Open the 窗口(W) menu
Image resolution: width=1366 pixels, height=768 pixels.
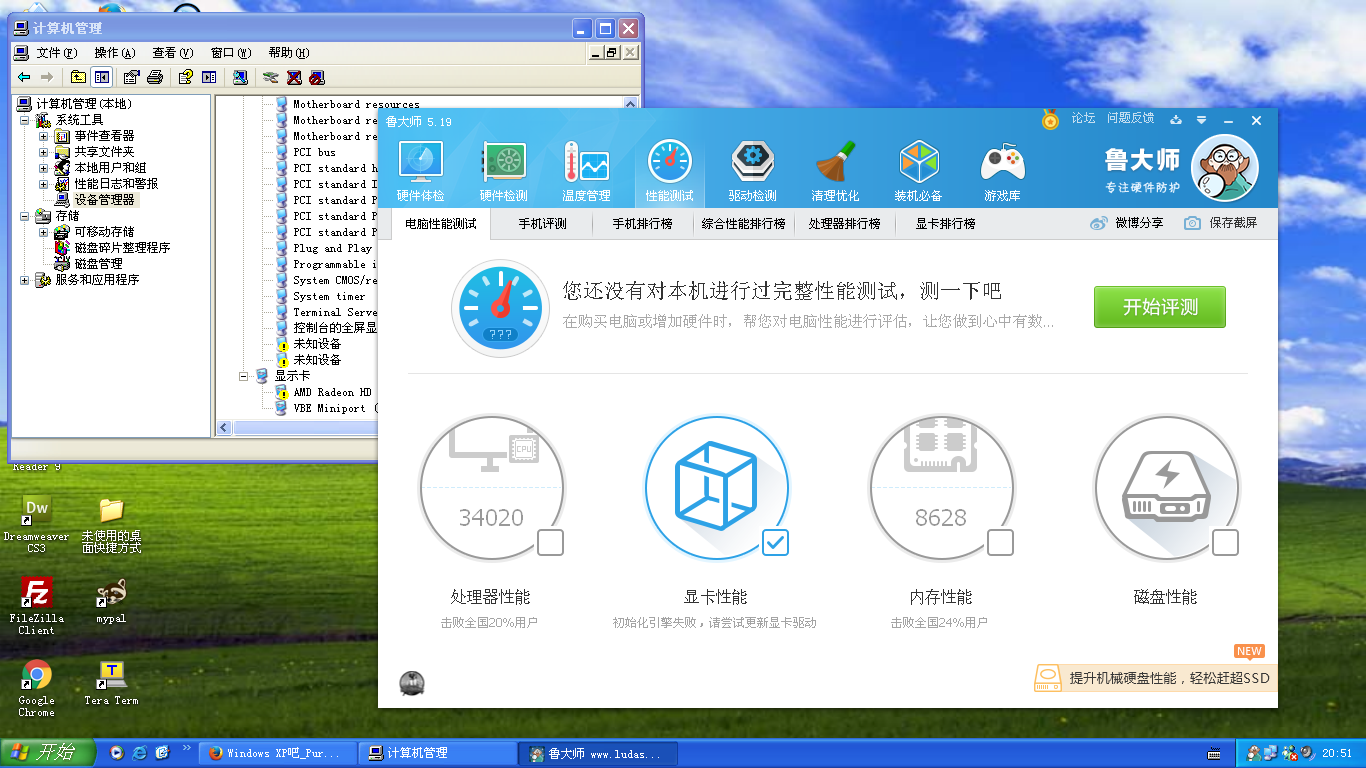click(230, 53)
